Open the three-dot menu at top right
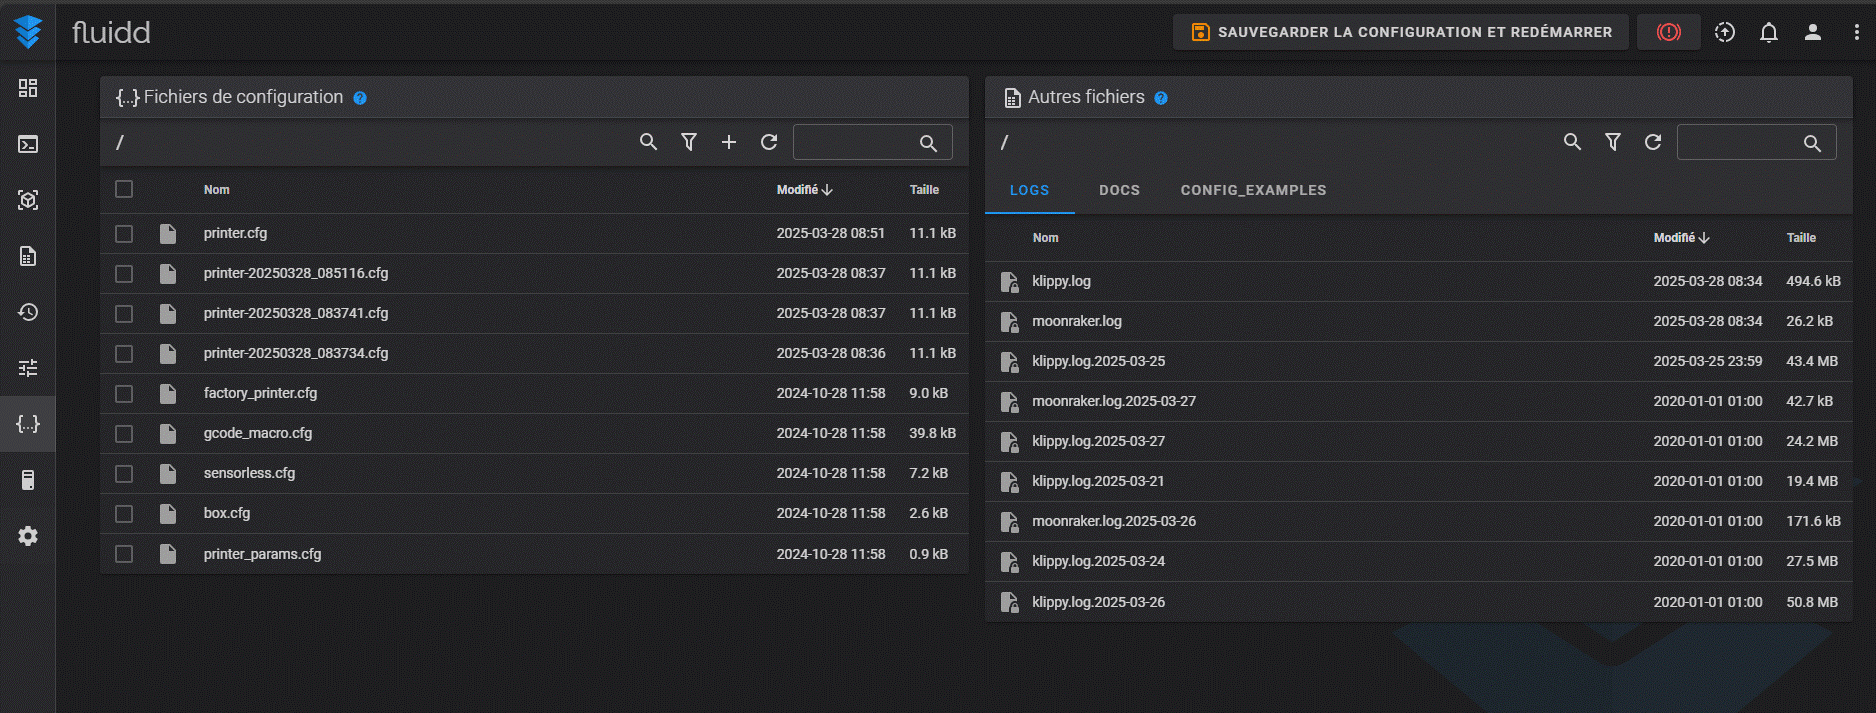 (1856, 32)
